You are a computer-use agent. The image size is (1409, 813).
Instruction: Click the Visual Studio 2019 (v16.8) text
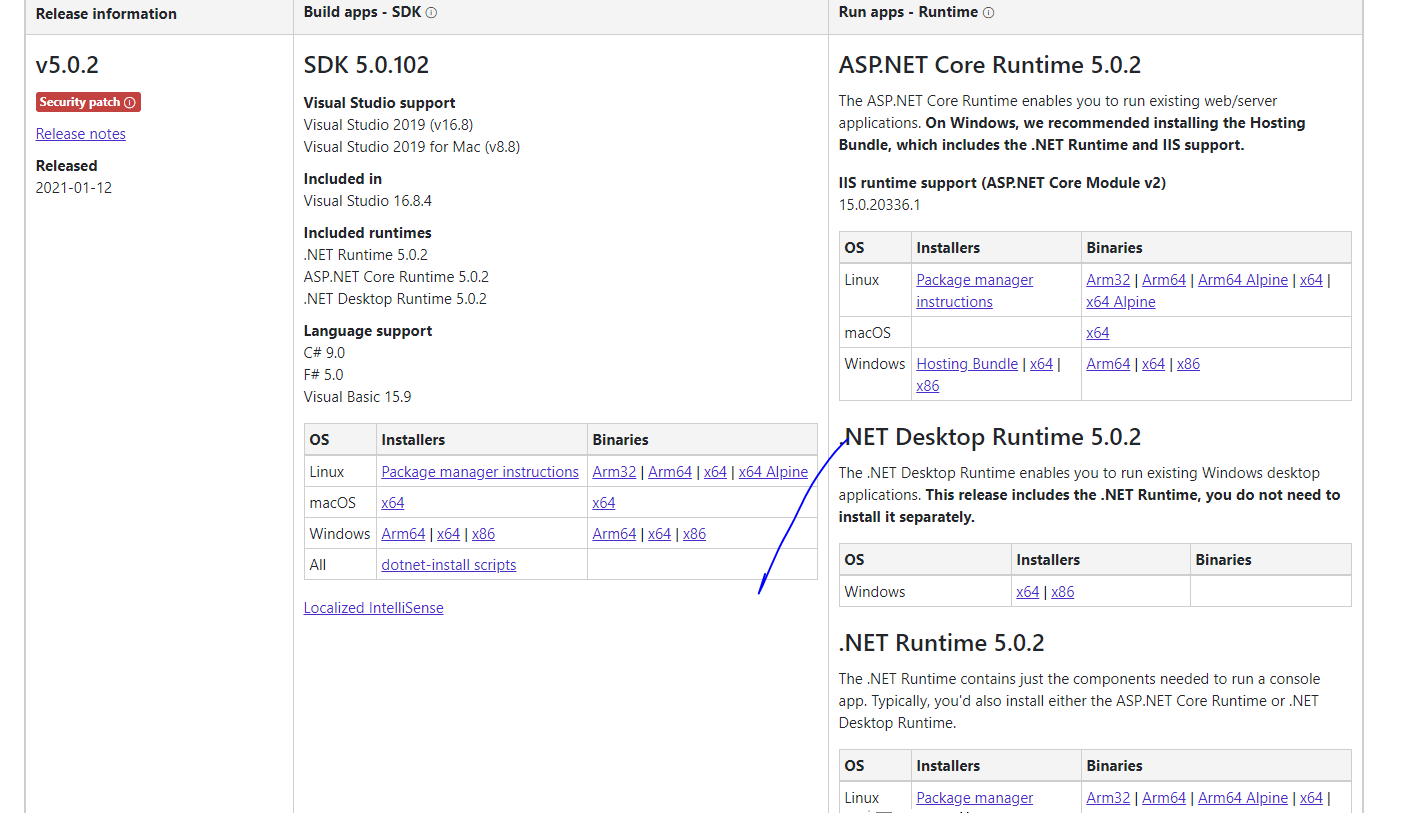pyautogui.click(x=389, y=125)
